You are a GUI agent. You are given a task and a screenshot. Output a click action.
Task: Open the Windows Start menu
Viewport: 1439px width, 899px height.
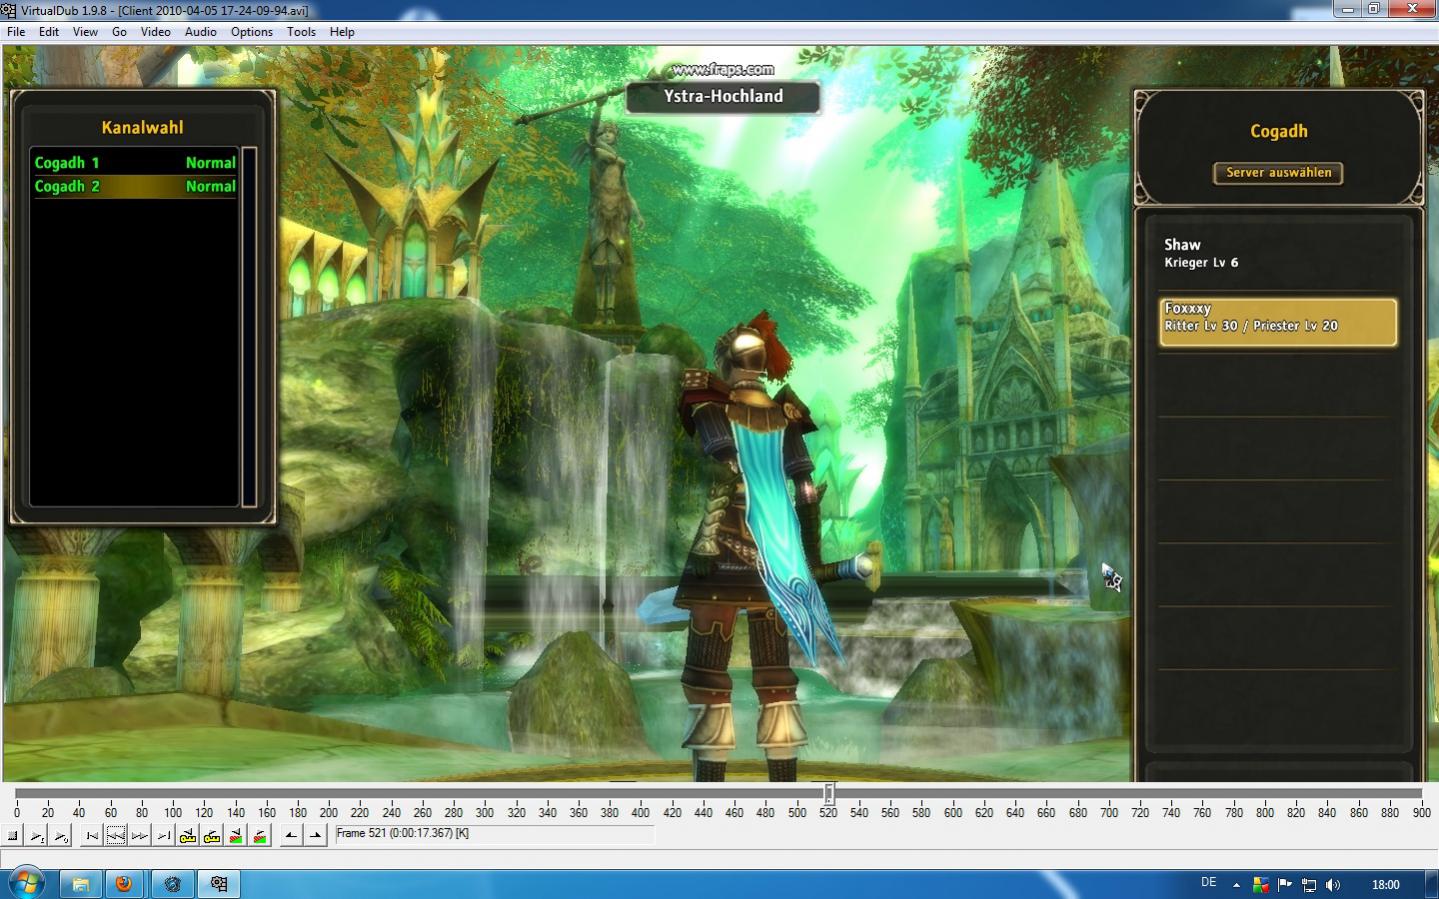pos(26,884)
